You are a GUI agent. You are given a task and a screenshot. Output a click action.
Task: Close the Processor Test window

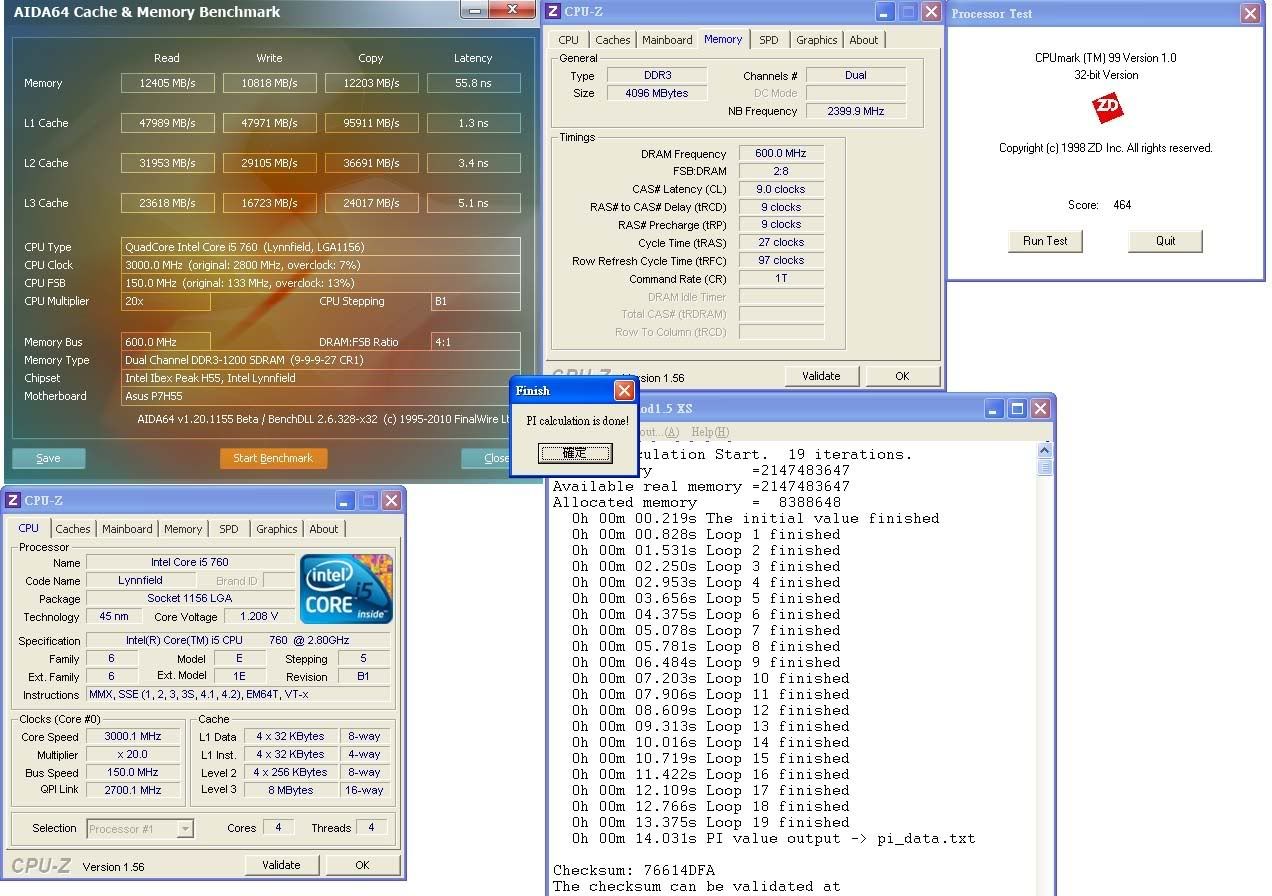1250,13
